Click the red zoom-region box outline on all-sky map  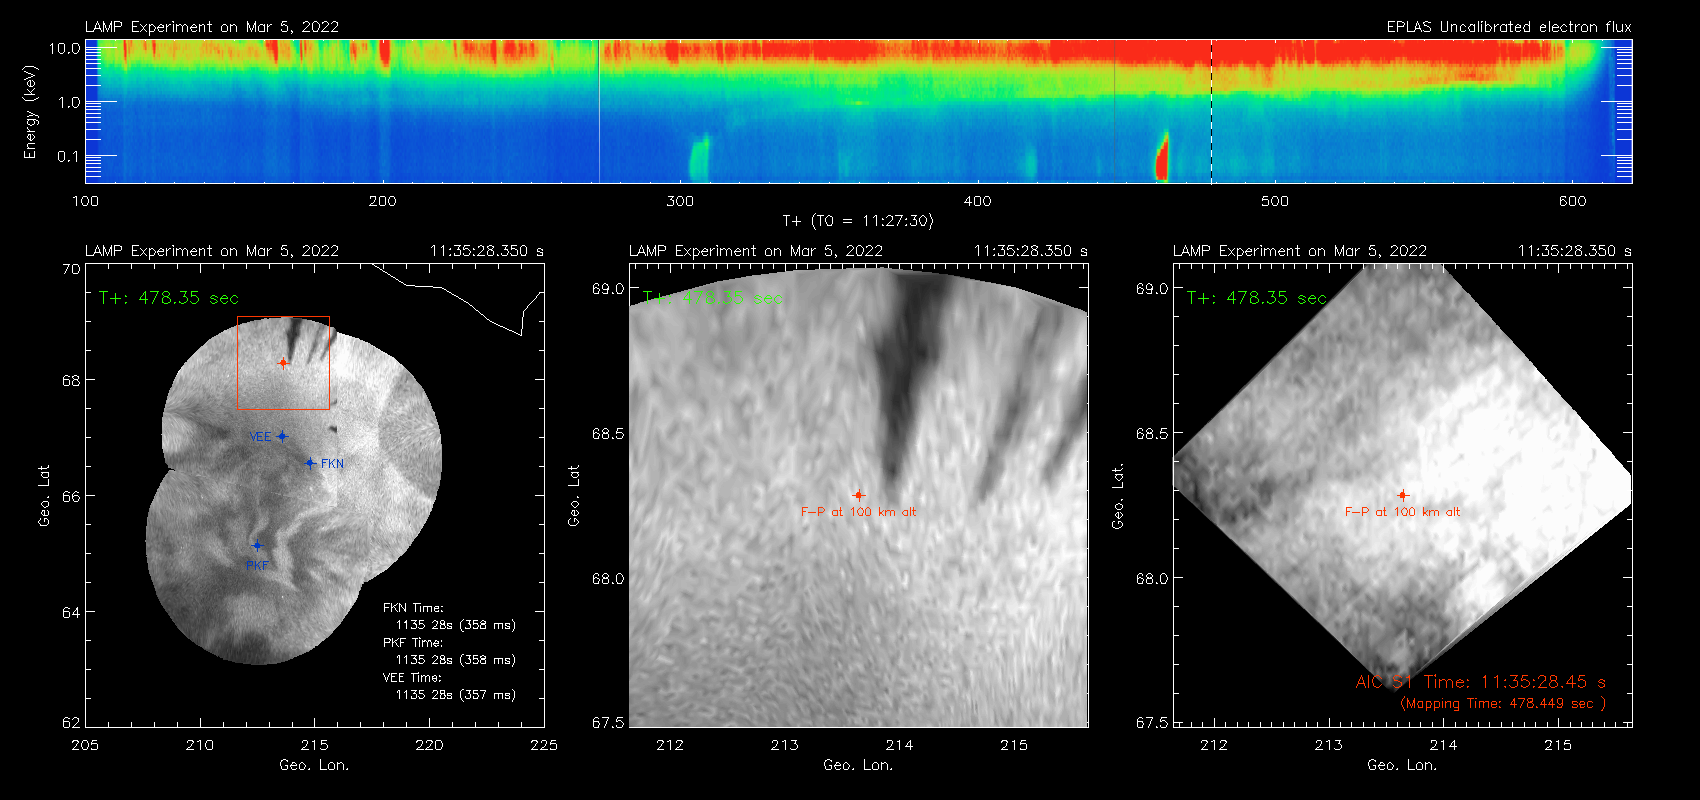(x=283, y=363)
